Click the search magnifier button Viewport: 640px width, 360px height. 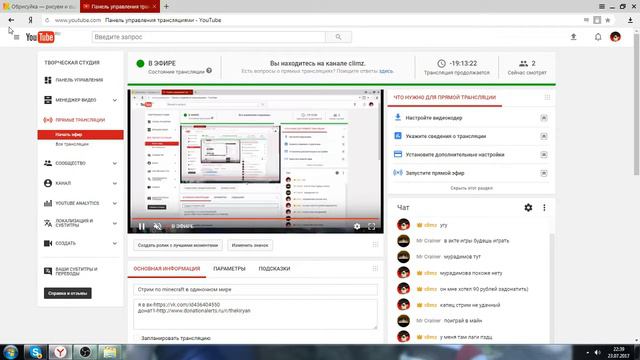pos(338,37)
